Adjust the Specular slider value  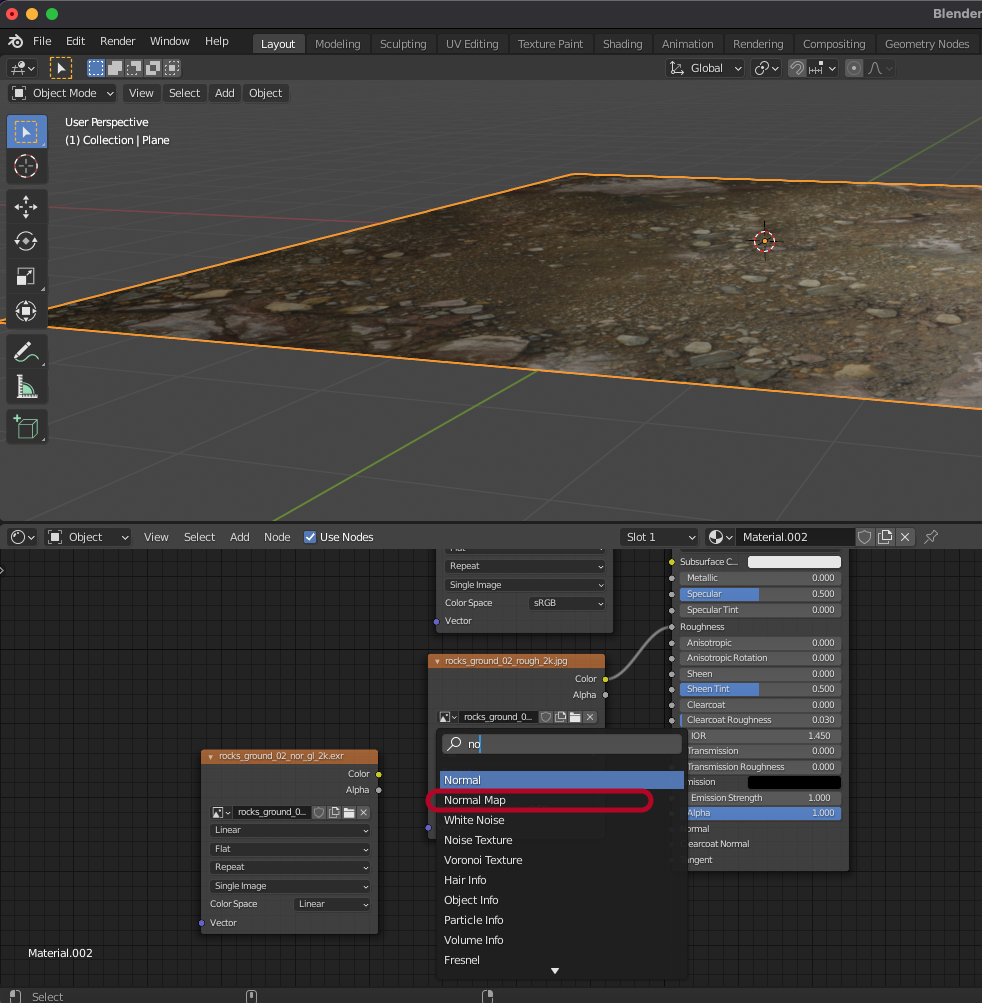[760, 594]
